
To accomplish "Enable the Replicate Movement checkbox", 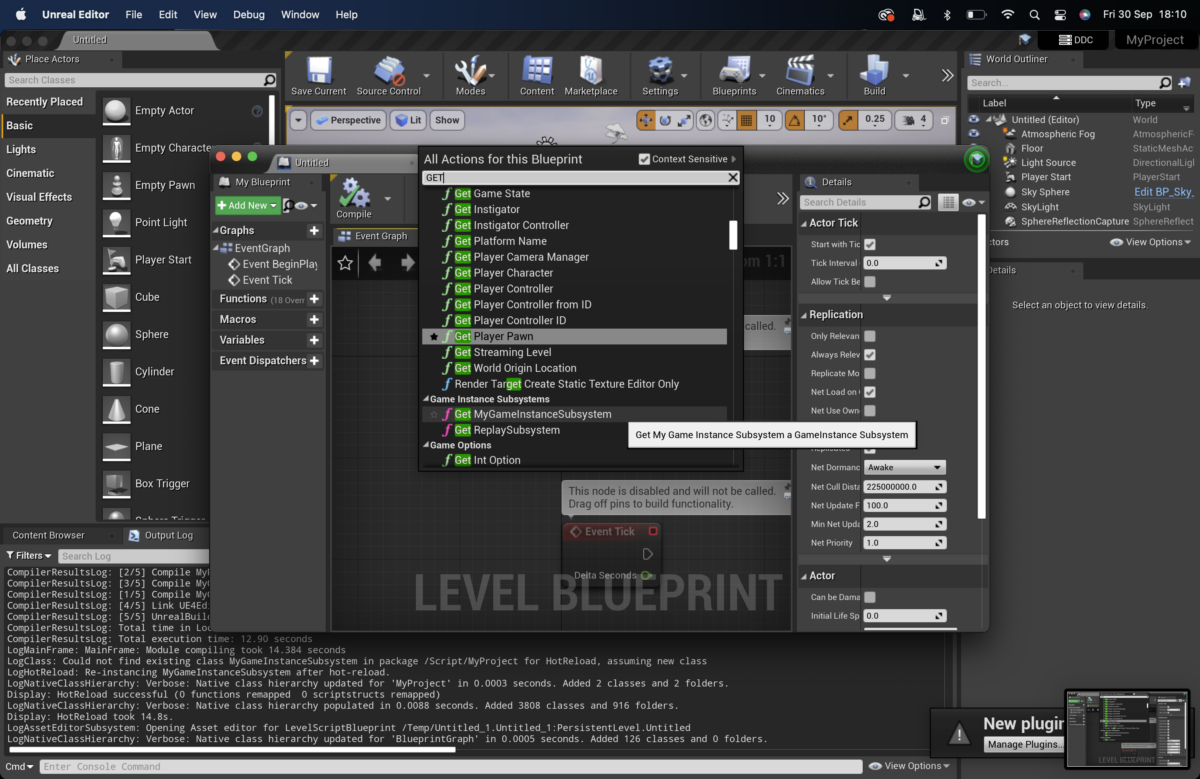I will point(870,373).
